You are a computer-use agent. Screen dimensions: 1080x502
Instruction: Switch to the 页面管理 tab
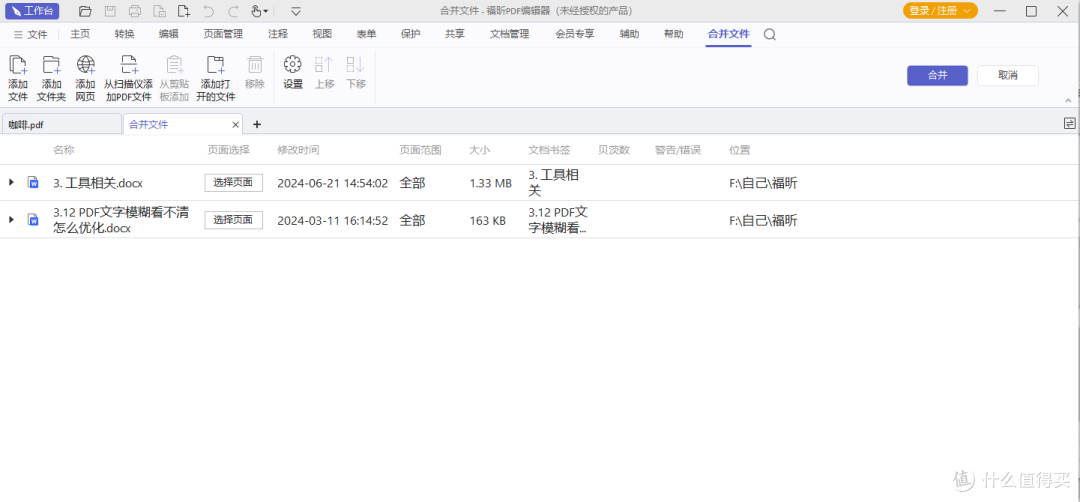223,34
